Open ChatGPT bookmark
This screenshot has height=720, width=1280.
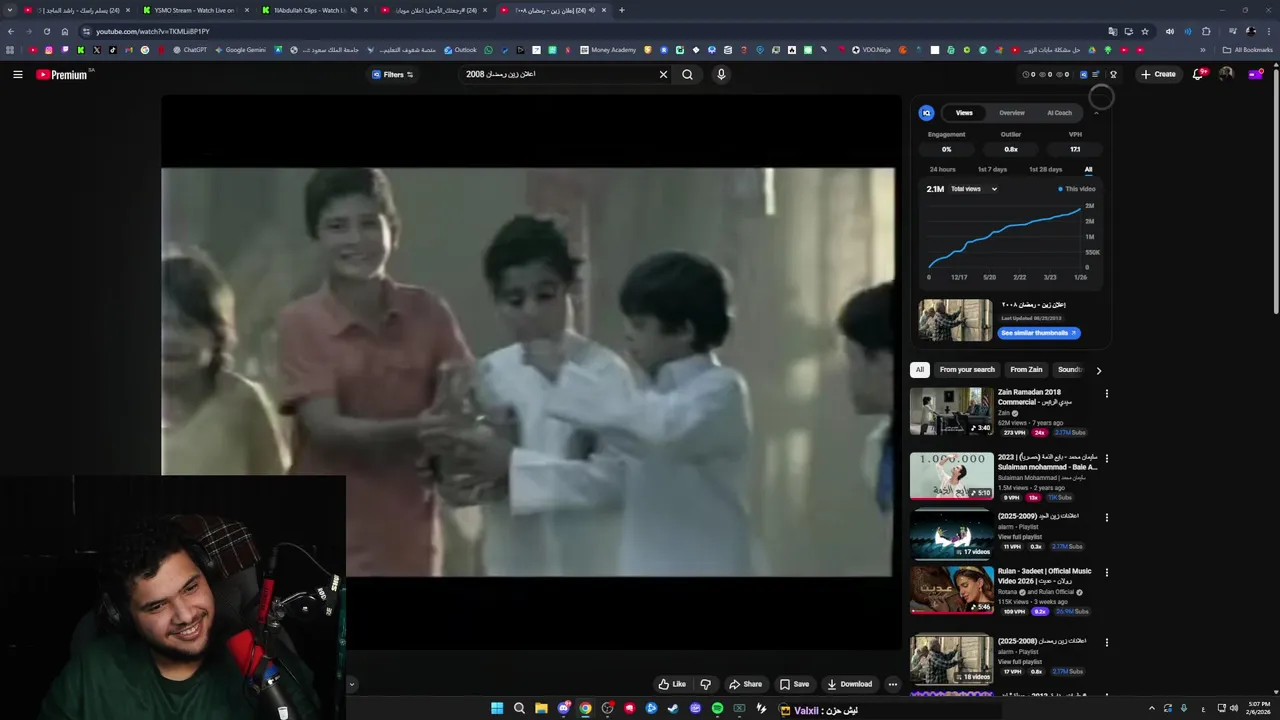coord(190,50)
